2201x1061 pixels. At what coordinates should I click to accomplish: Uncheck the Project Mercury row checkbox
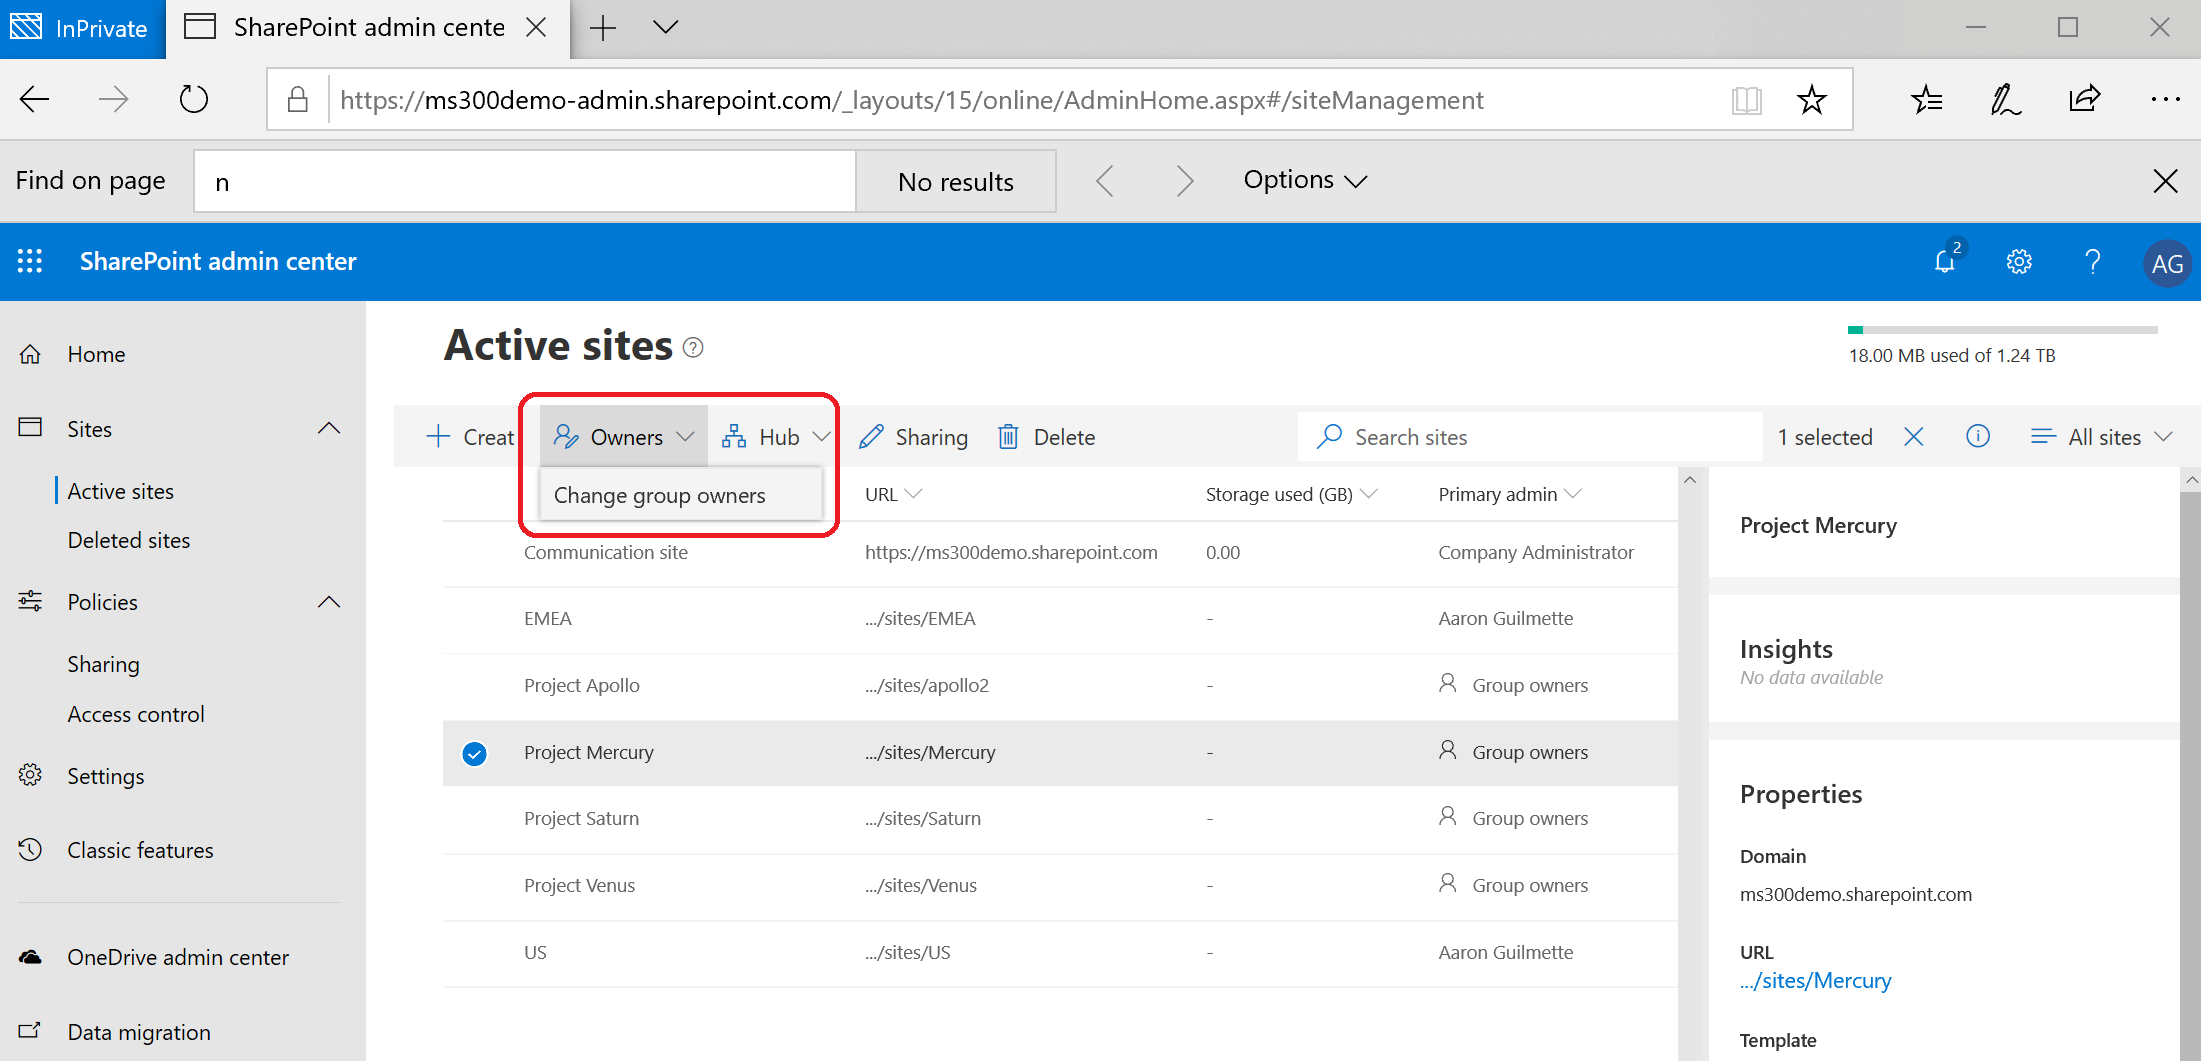click(x=475, y=753)
